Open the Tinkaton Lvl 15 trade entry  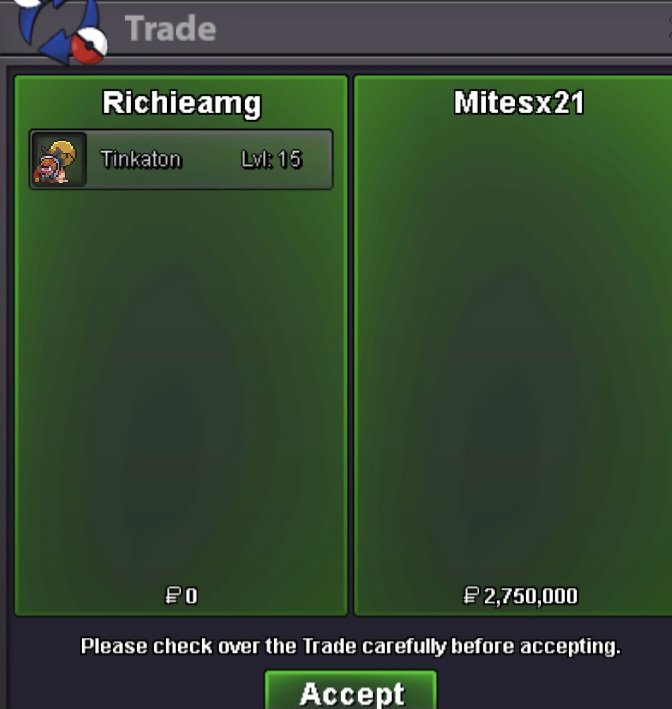[x=181, y=159]
